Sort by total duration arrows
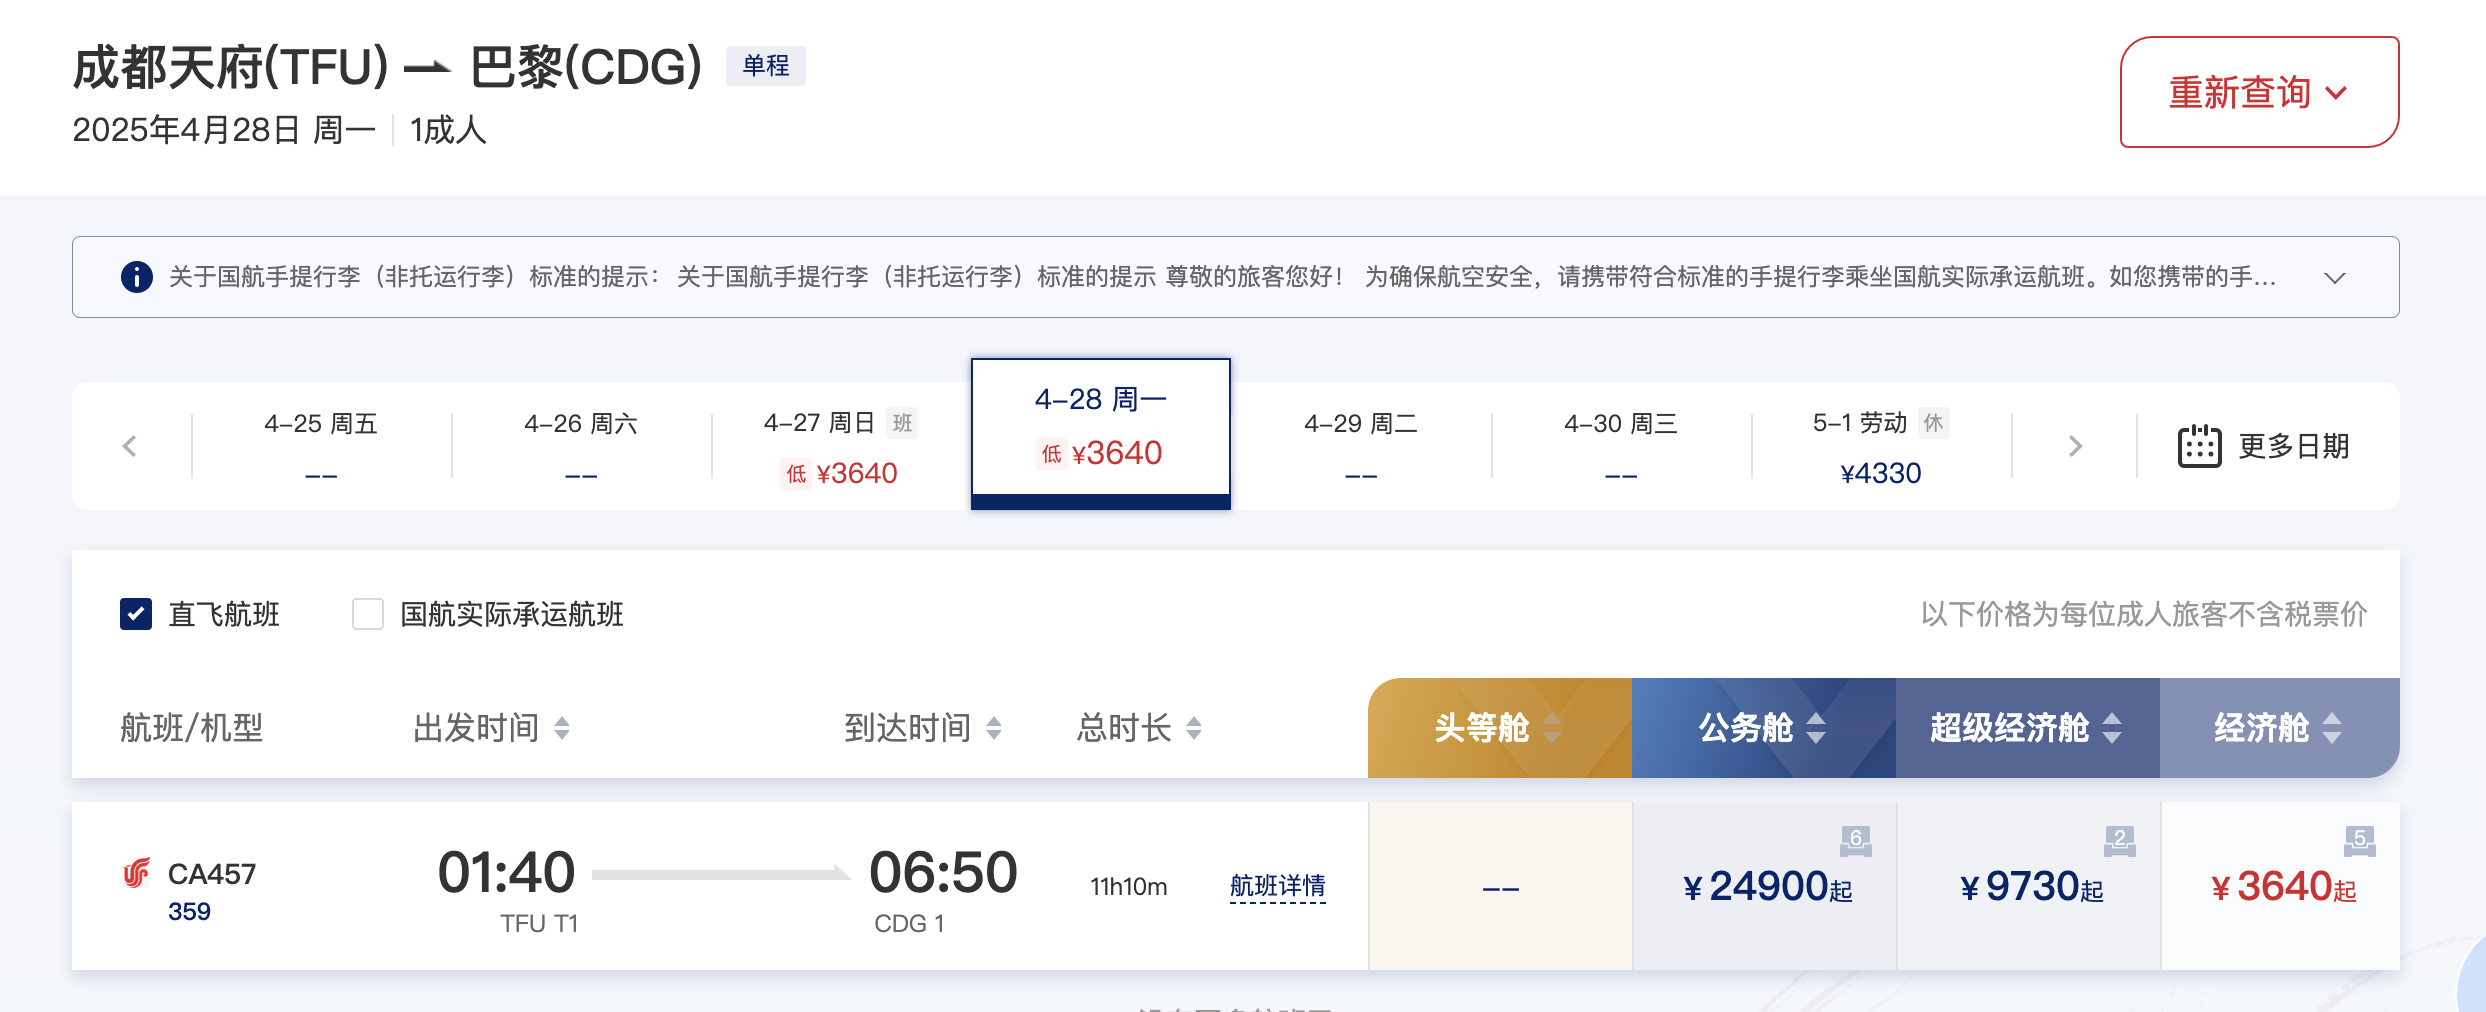 click(x=1194, y=728)
